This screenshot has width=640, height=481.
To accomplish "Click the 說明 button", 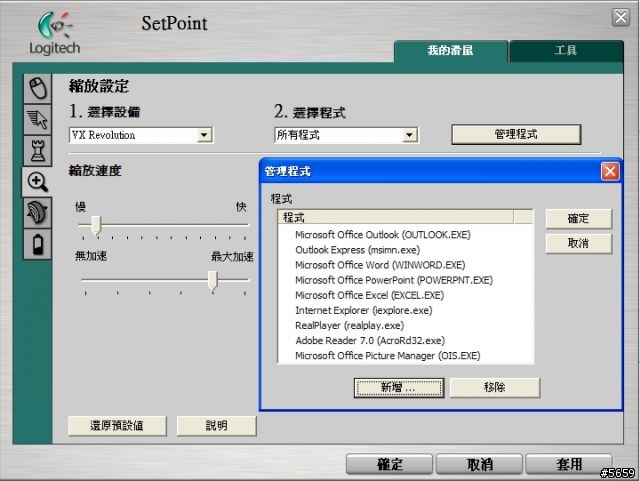I will 216,426.
